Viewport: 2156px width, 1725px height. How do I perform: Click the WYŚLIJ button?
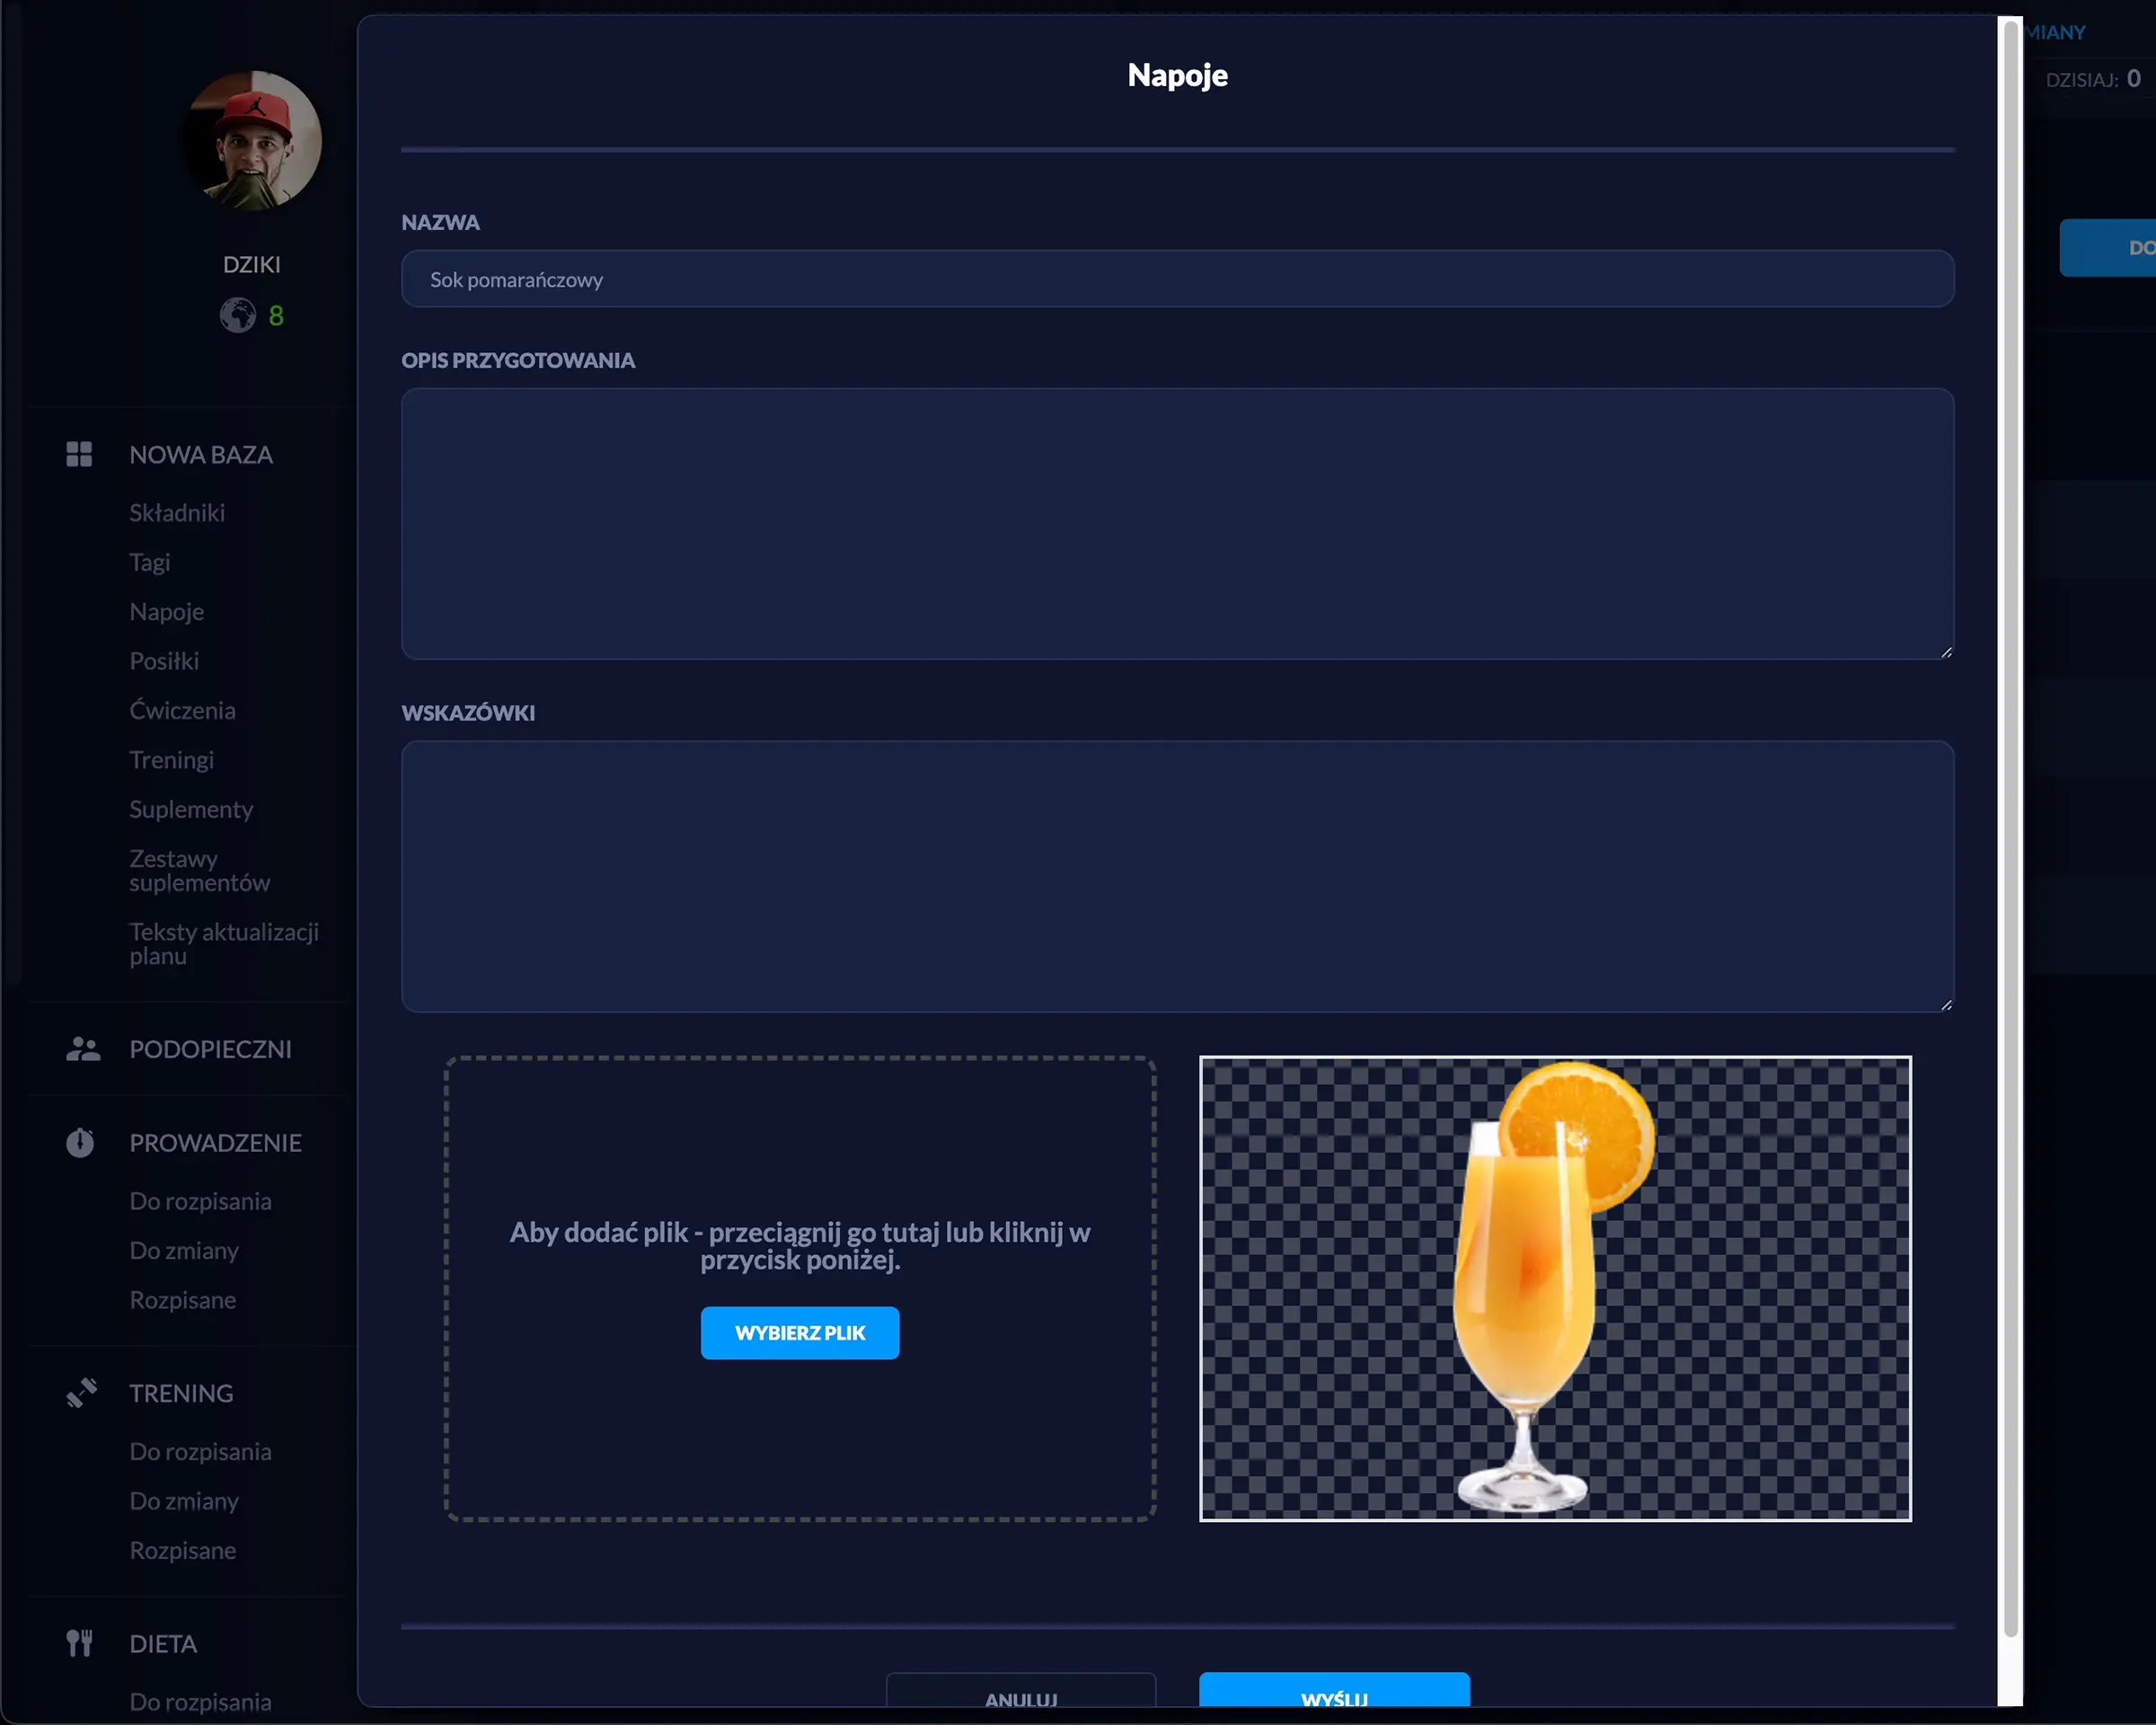tap(1334, 1692)
